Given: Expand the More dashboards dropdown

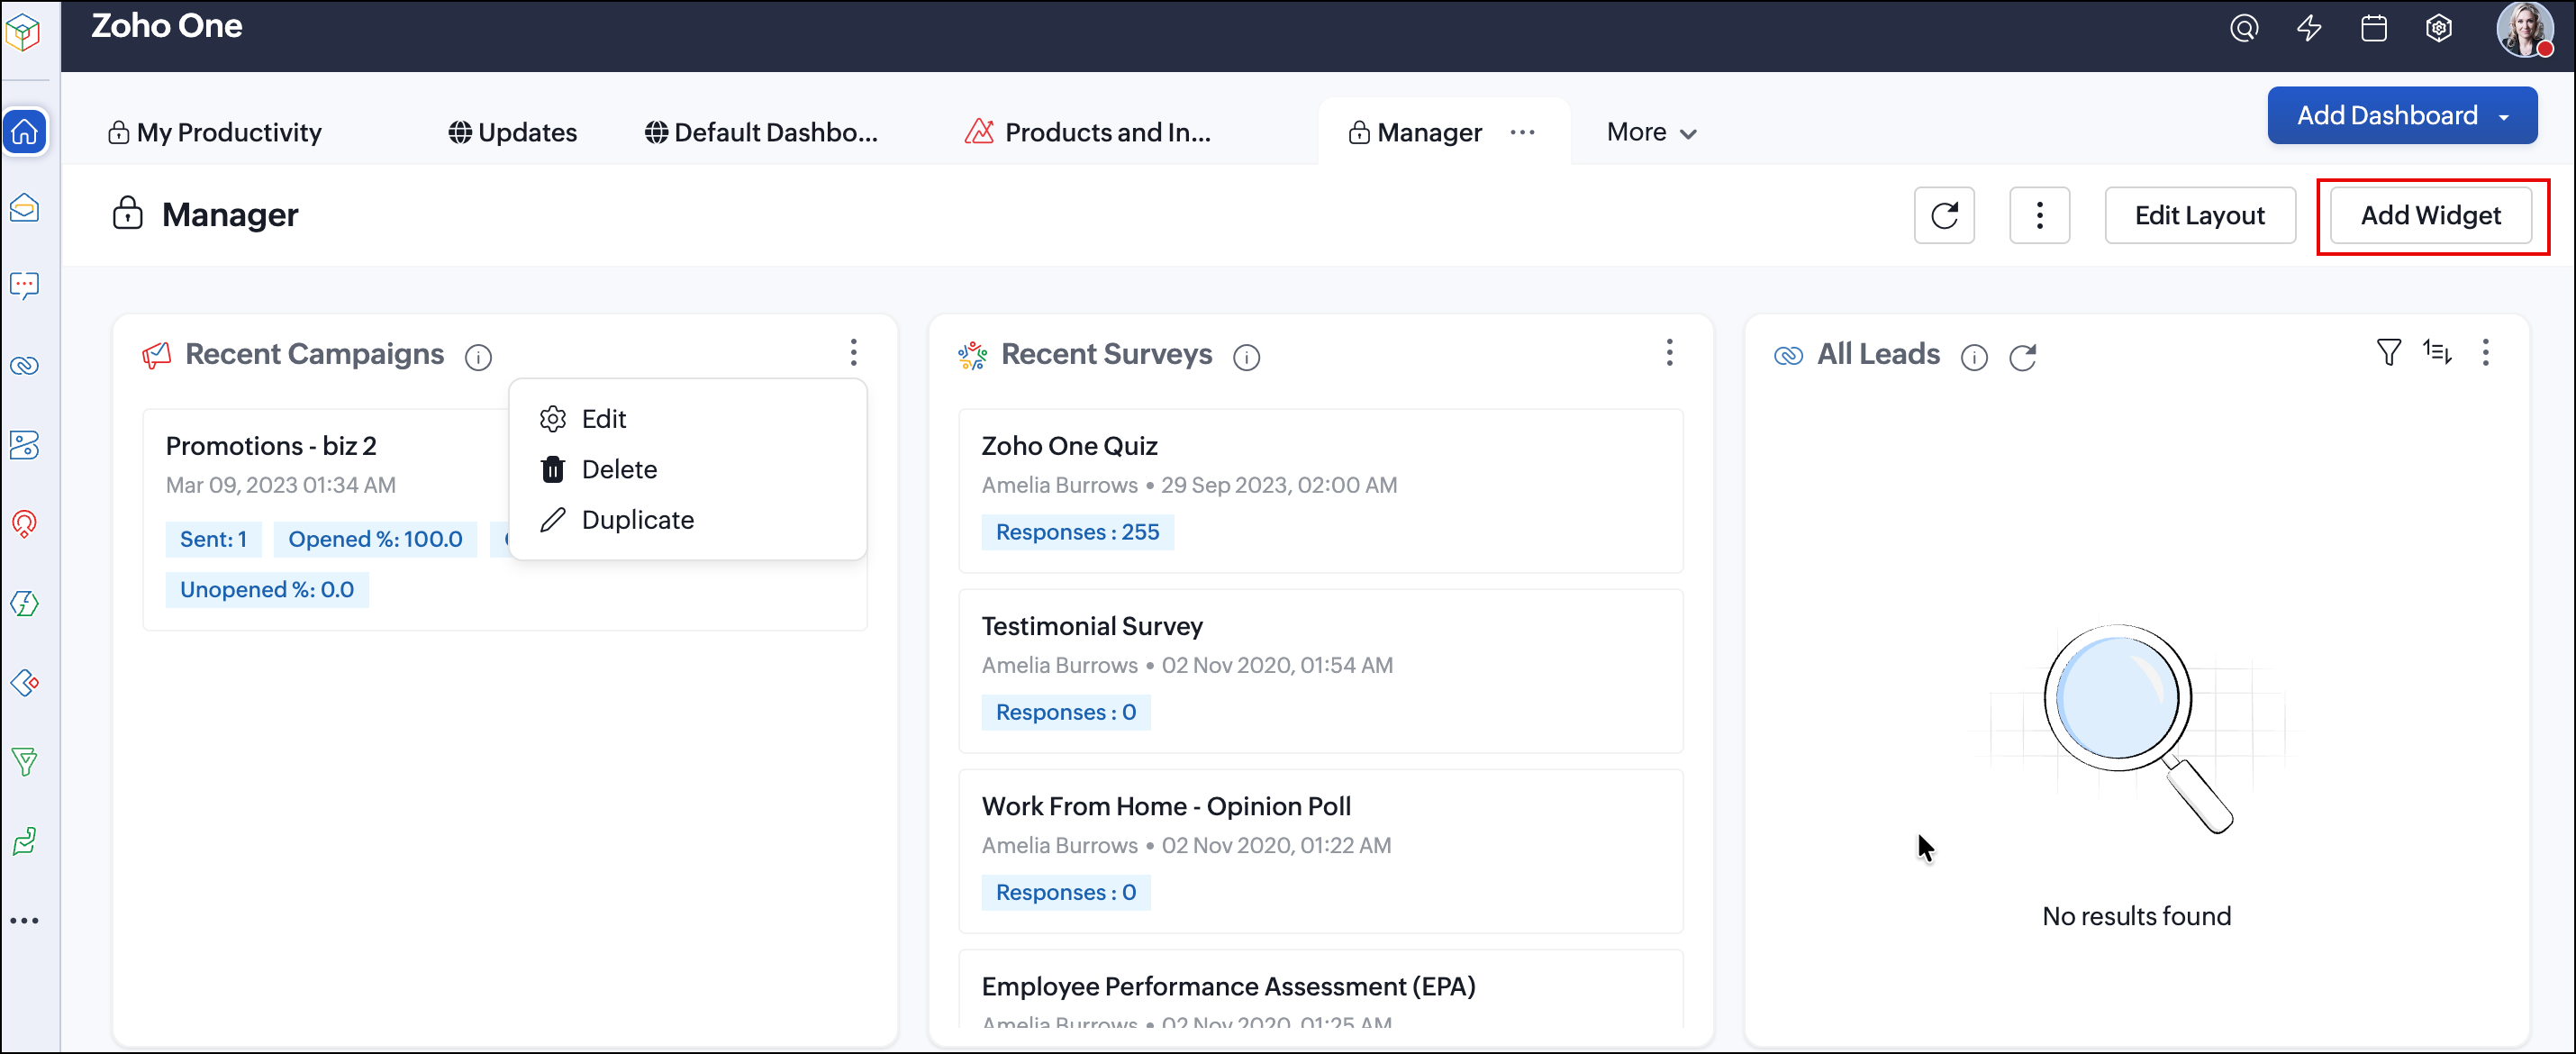Looking at the screenshot, I should pos(1651,132).
